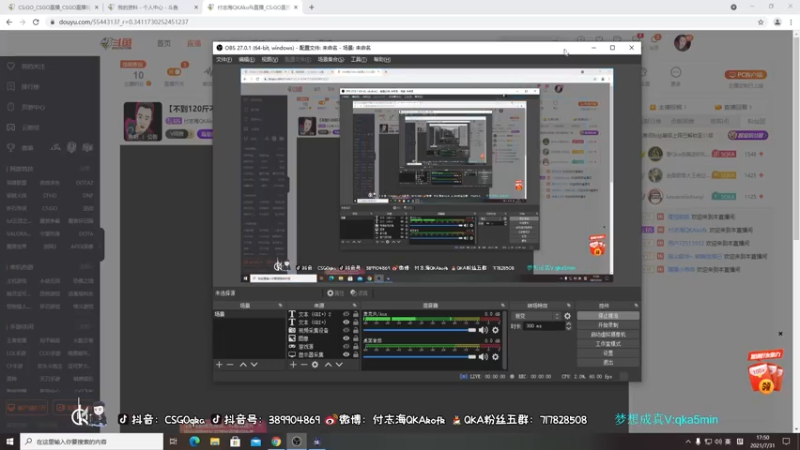Toggle visibility of the Image source
Image resolution: width=800 pixels, height=450 pixels.
click(346, 338)
